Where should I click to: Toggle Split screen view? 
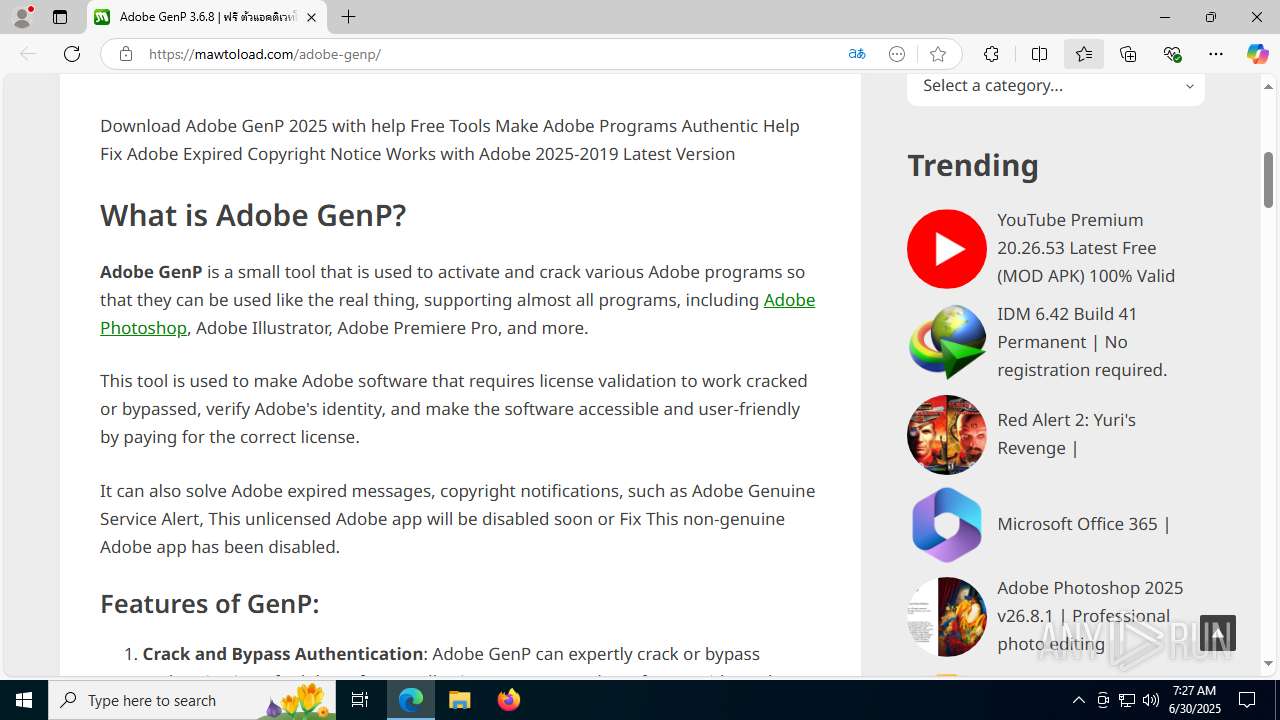coord(1039,54)
